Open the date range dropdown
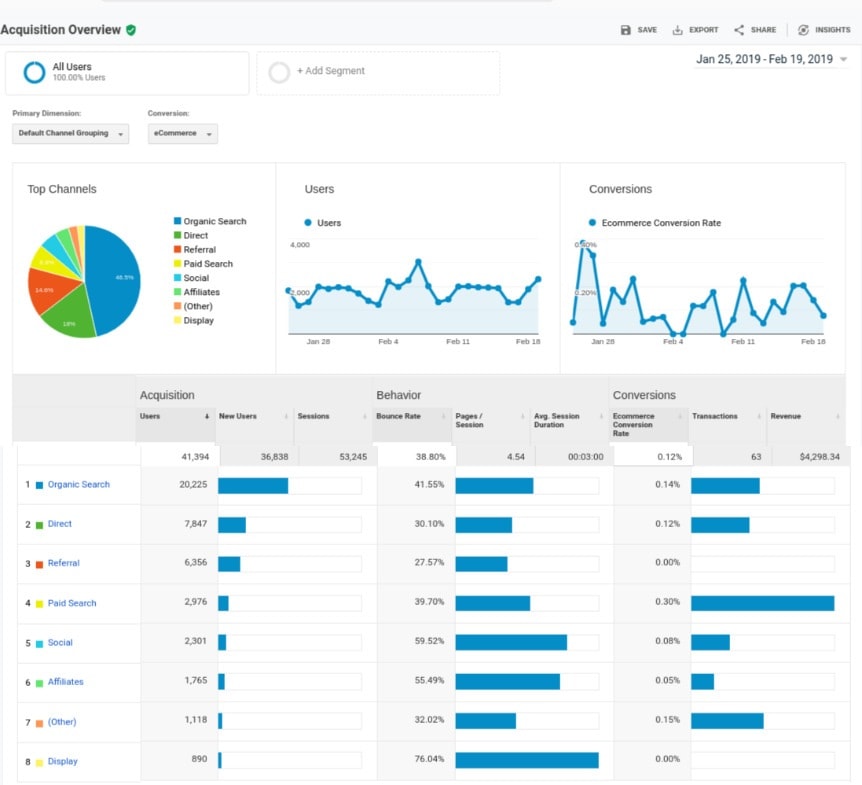Image resolution: width=862 pixels, height=785 pixels. click(x=771, y=59)
